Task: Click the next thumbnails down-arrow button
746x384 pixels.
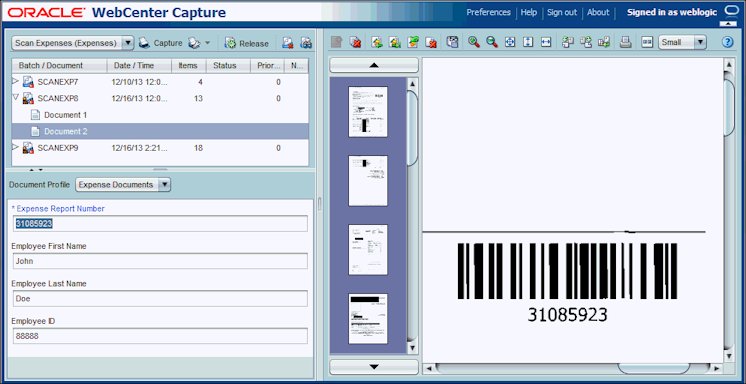Action: [374, 366]
